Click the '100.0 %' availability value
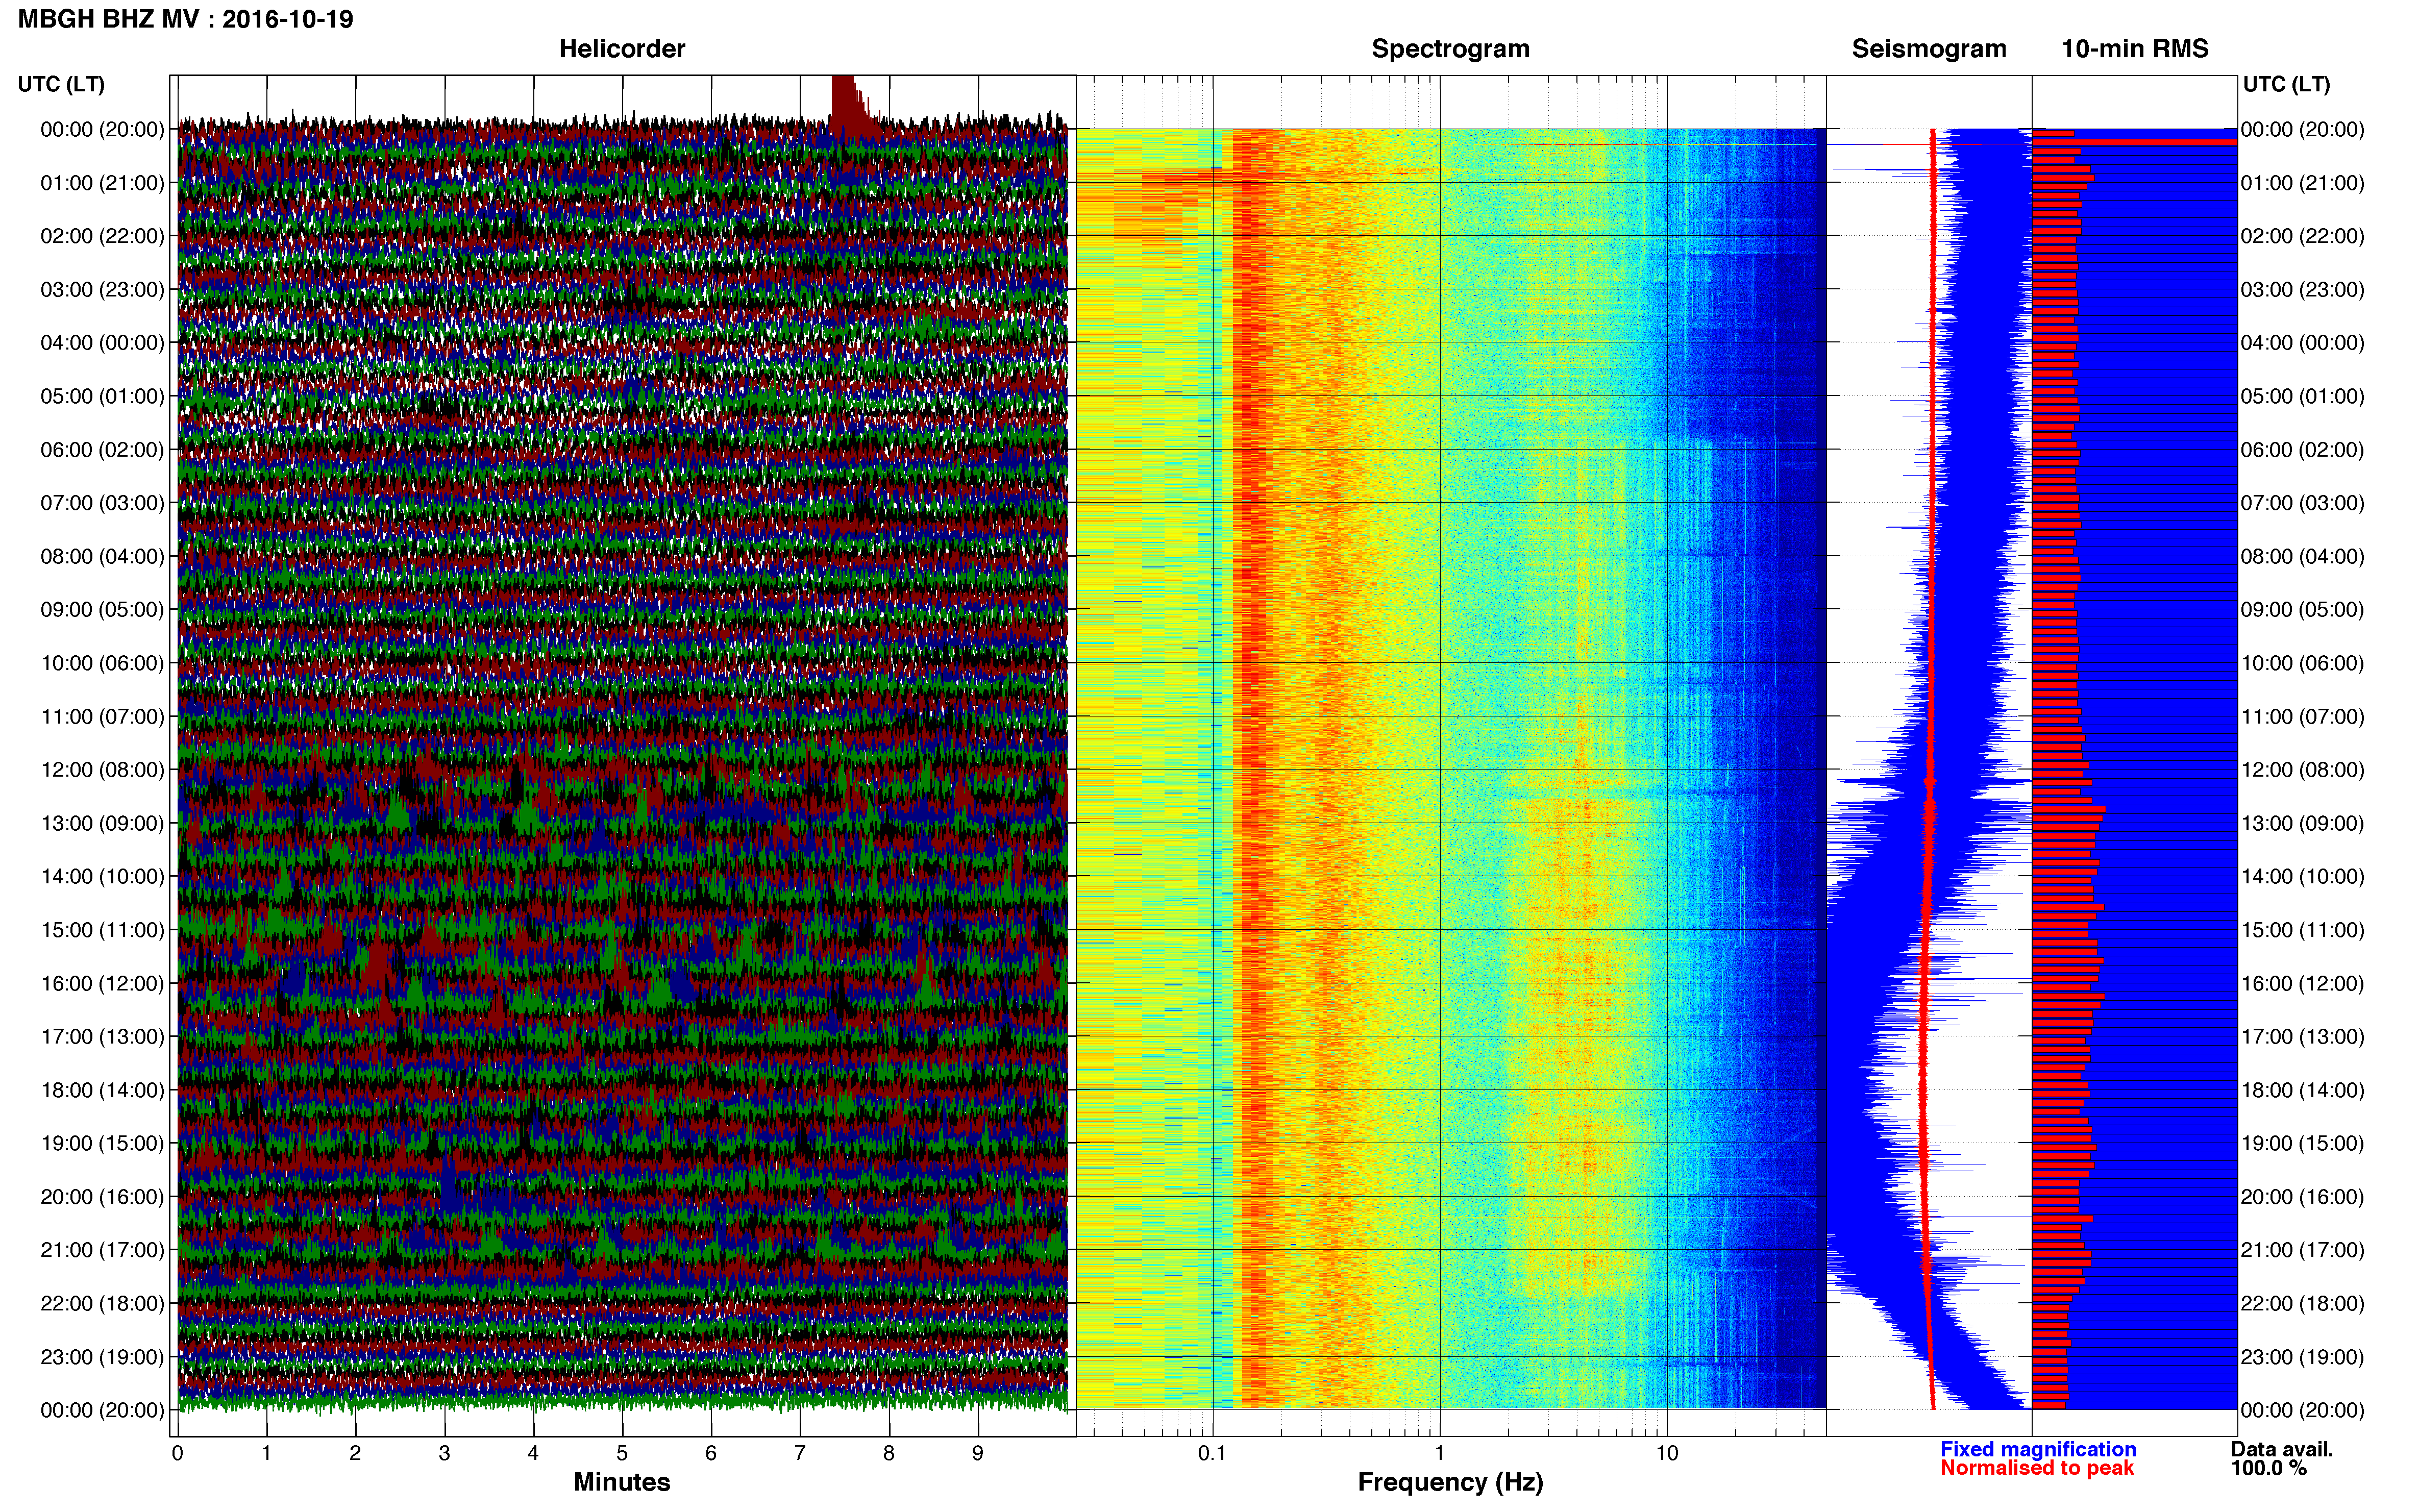 pos(2268,1468)
